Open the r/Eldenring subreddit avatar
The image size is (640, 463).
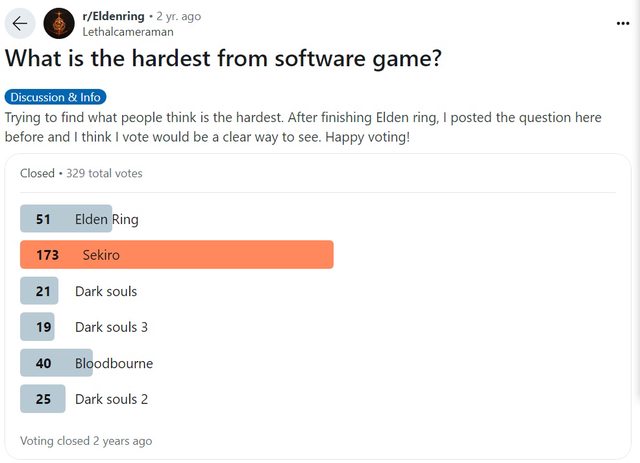(x=59, y=23)
